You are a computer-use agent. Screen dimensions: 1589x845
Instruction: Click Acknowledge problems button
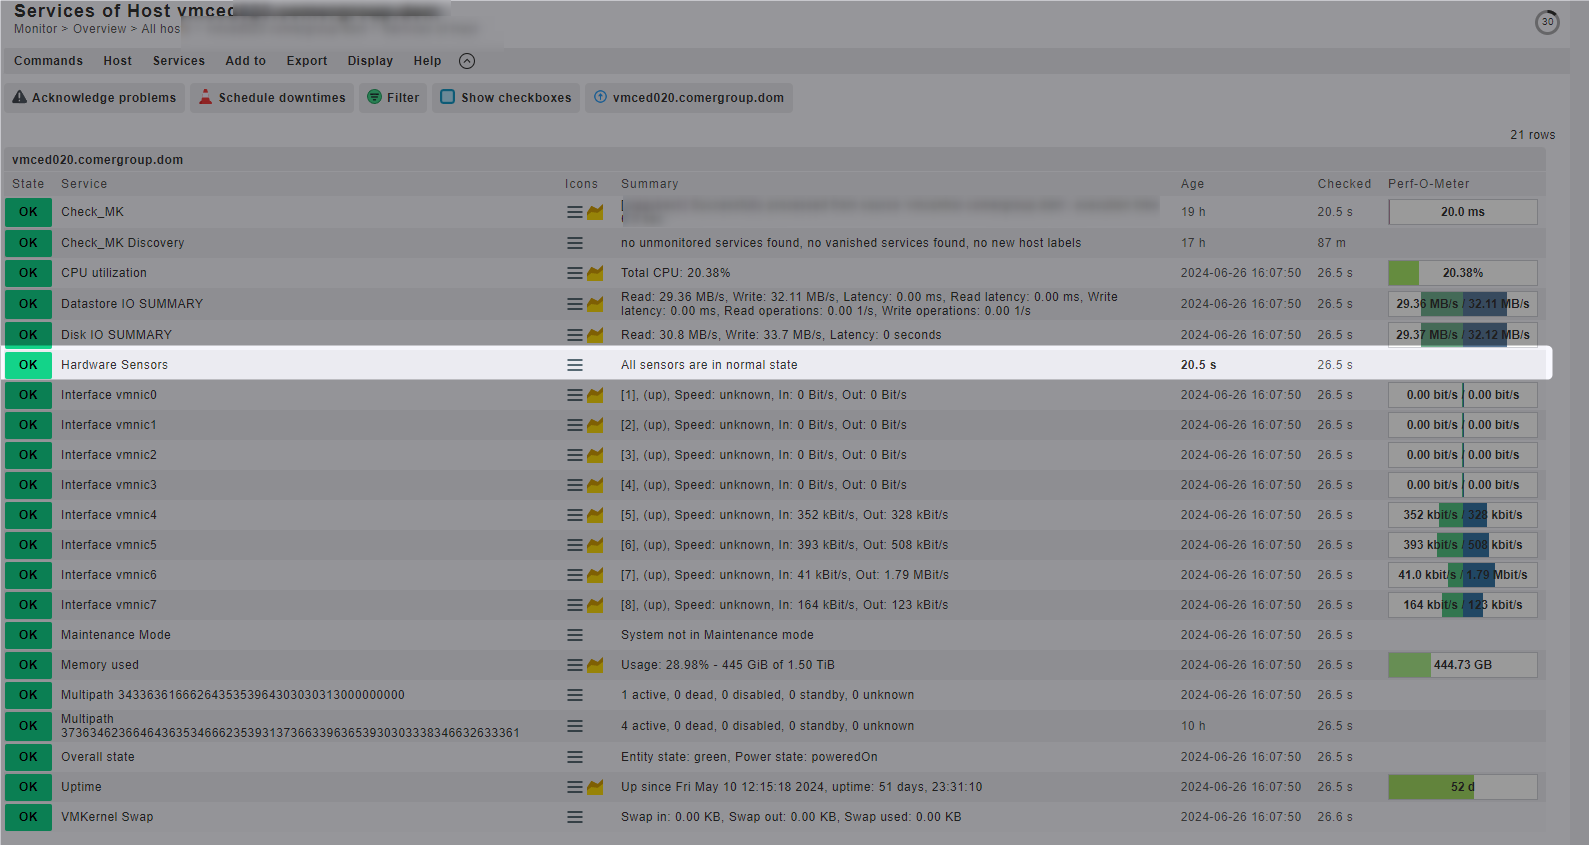point(94,98)
